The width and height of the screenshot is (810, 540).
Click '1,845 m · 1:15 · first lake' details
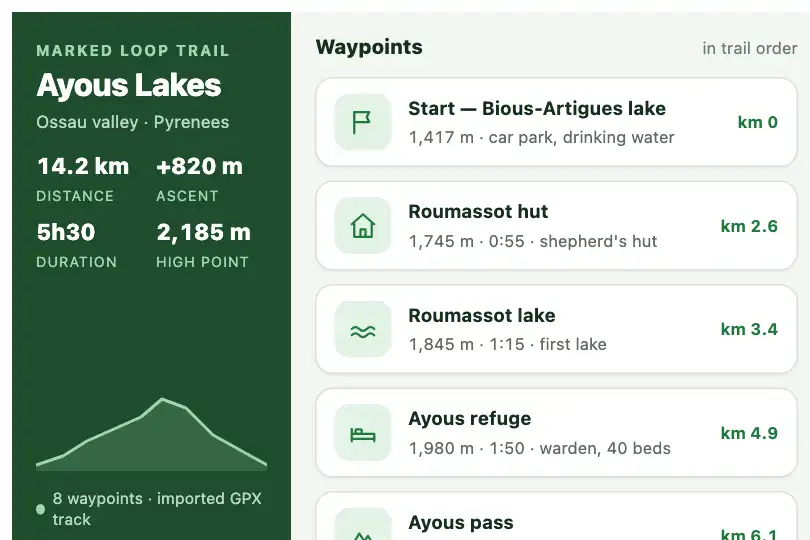[507, 344]
